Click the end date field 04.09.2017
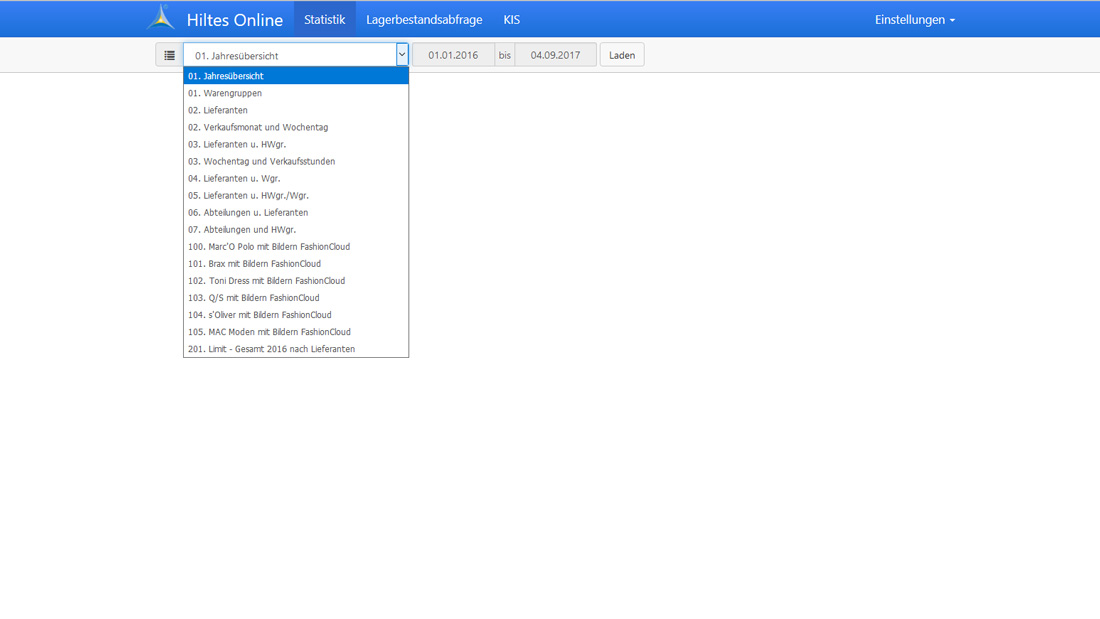The image size is (1100, 619). (555, 55)
